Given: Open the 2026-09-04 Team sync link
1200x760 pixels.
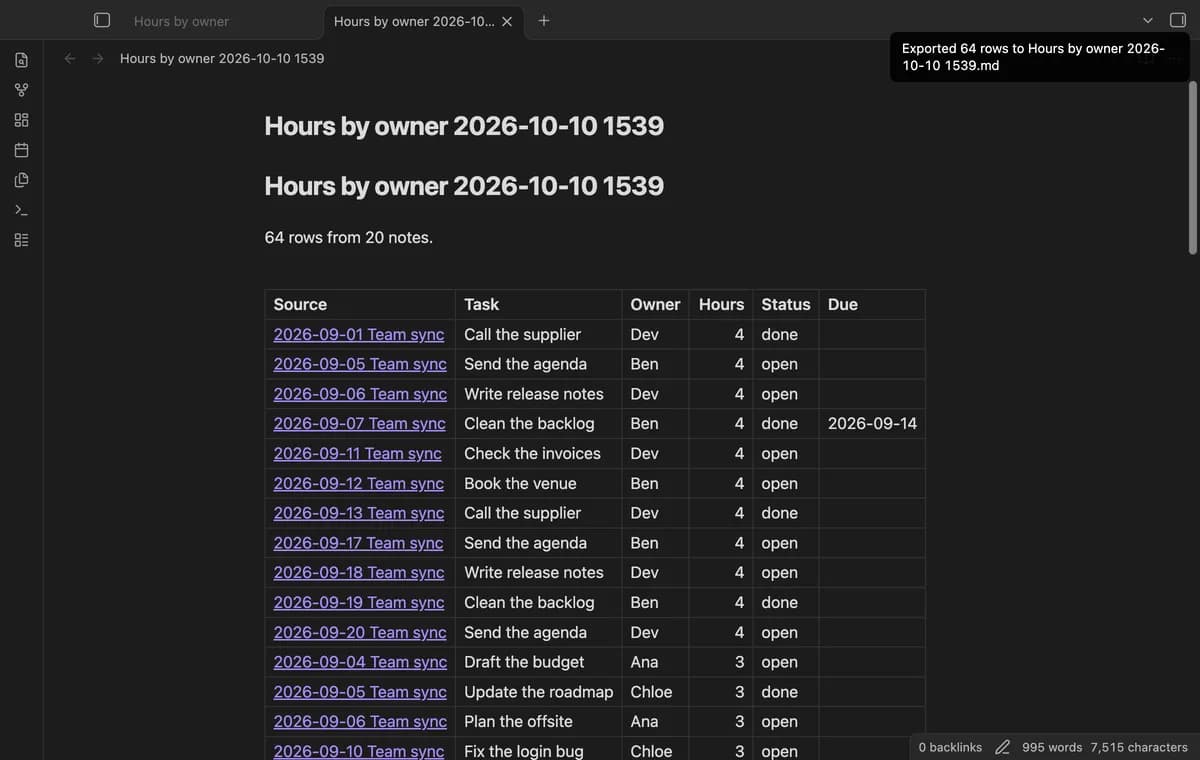Looking at the screenshot, I should pyautogui.click(x=360, y=662).
